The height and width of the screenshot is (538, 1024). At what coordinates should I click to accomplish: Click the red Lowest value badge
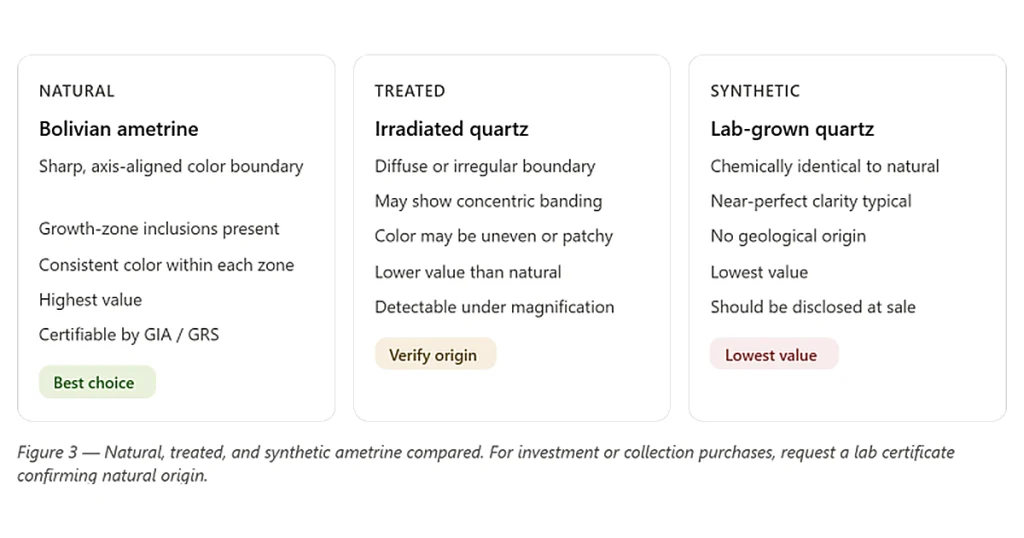tap(774, 355)
